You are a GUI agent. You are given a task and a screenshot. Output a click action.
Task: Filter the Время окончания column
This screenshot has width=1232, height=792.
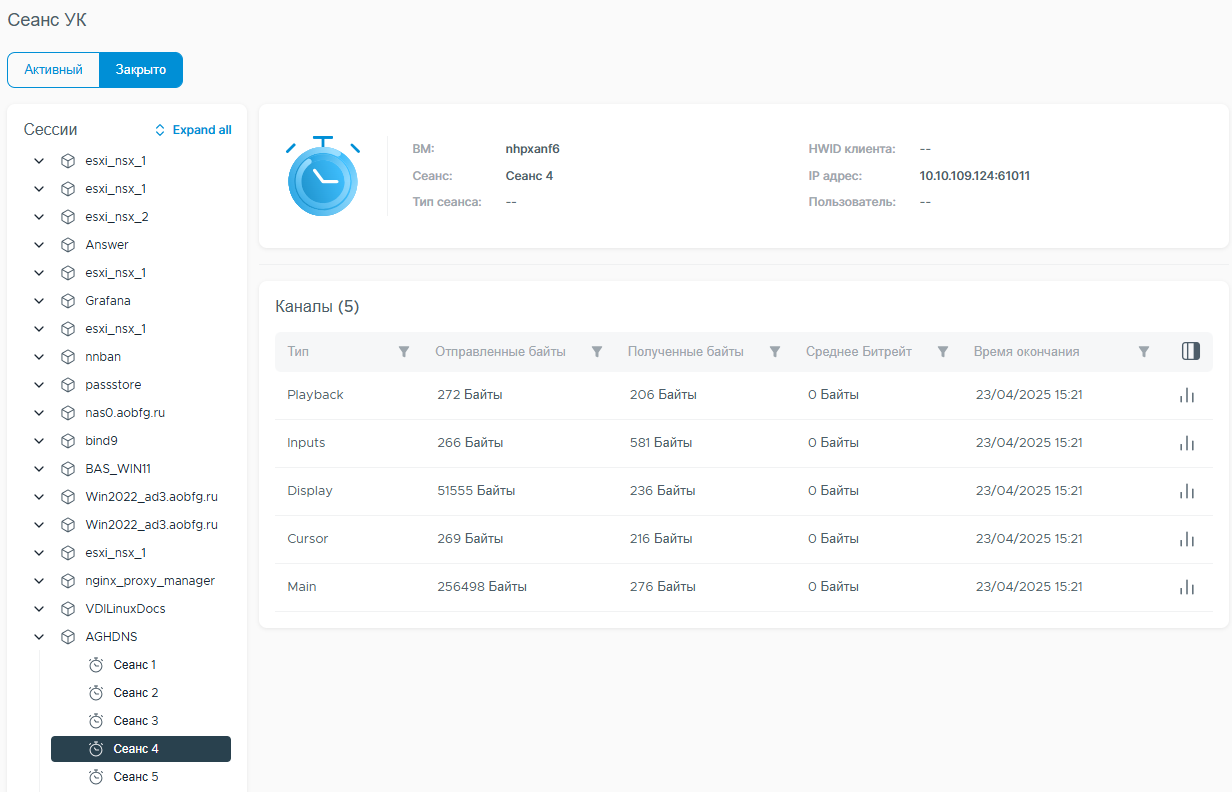pyautogui.click(x=1144, y=352)
